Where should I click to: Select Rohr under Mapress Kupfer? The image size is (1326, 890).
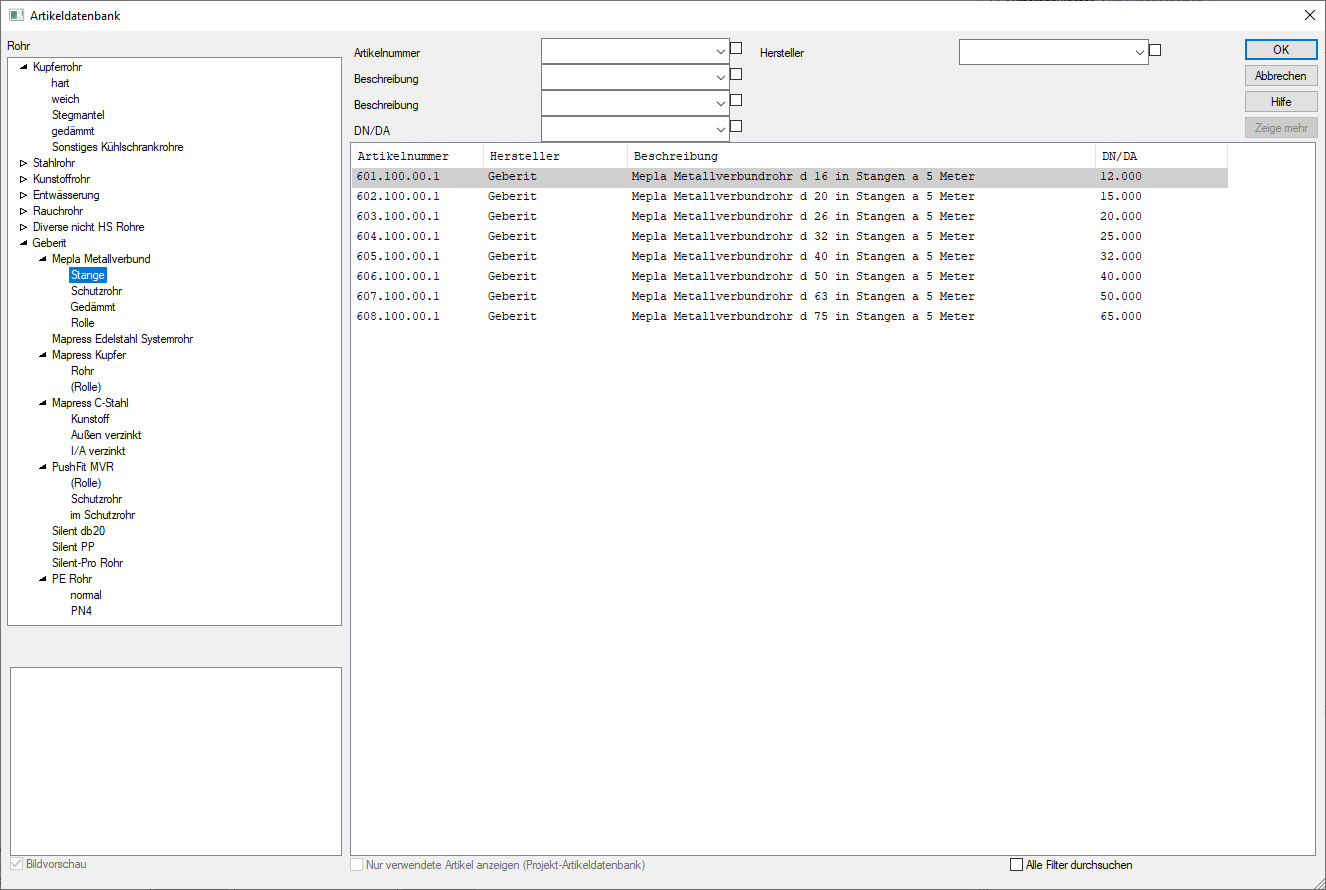pyautogui.click(x=83, y=371)
